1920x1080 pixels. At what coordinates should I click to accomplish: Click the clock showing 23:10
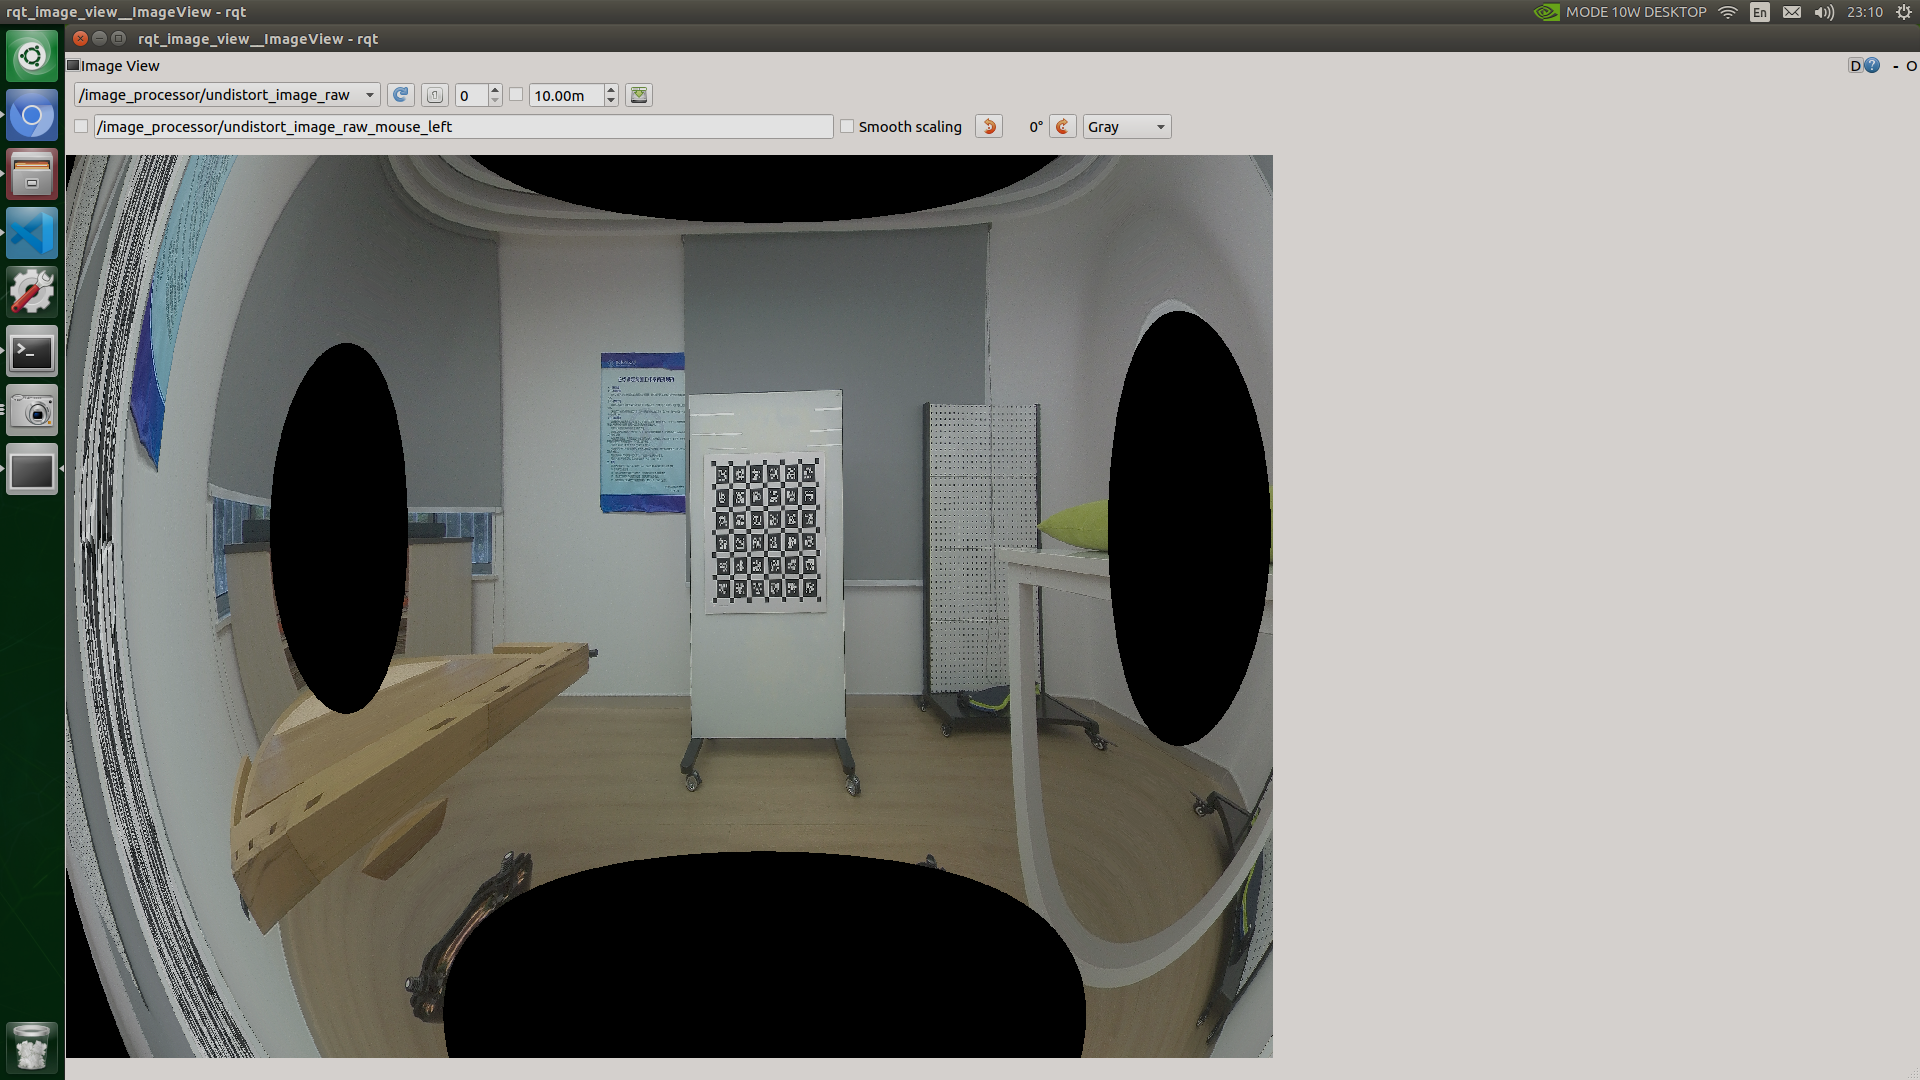pos(1864,12)
